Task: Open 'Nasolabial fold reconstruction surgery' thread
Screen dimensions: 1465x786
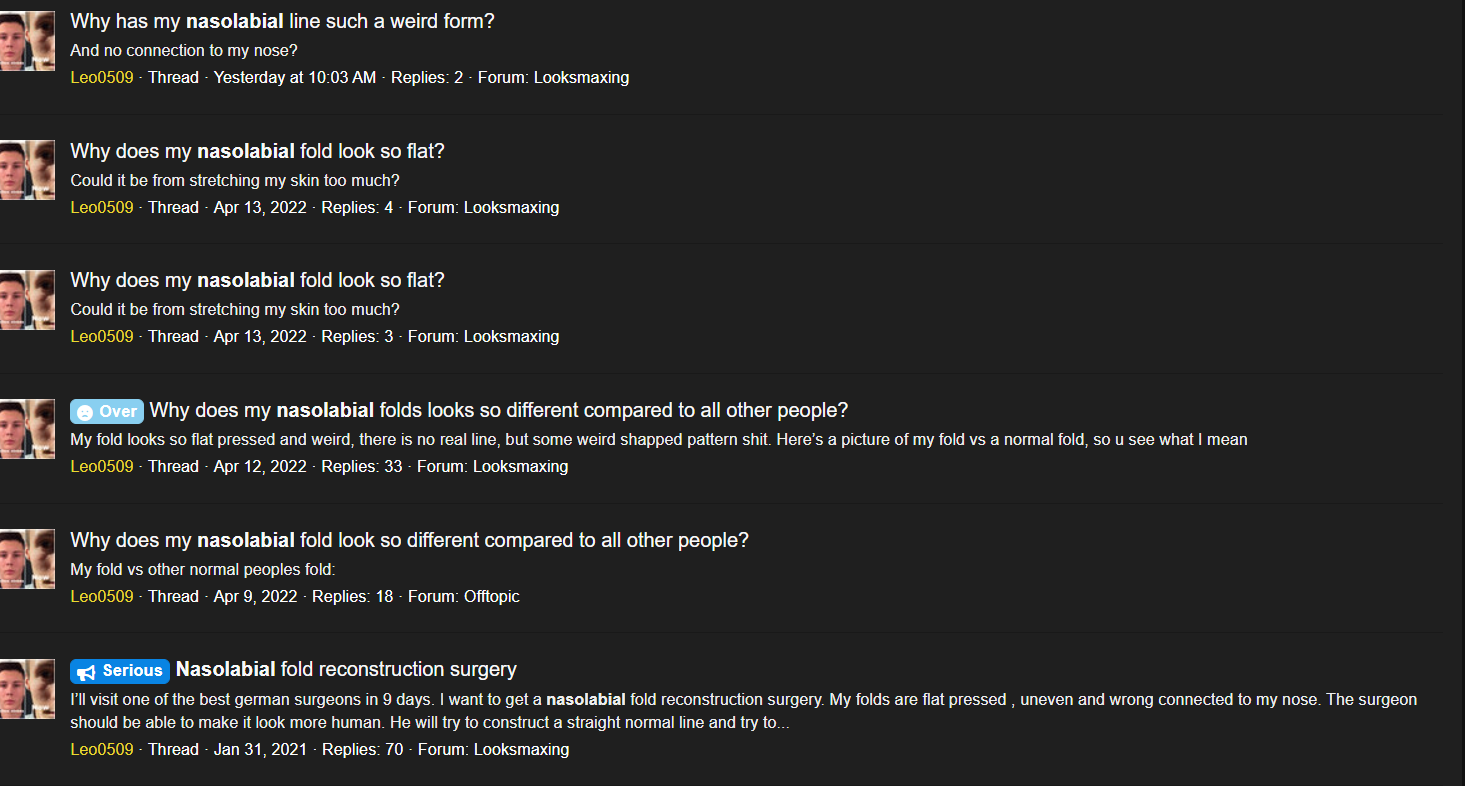Action: pos(346,669)
